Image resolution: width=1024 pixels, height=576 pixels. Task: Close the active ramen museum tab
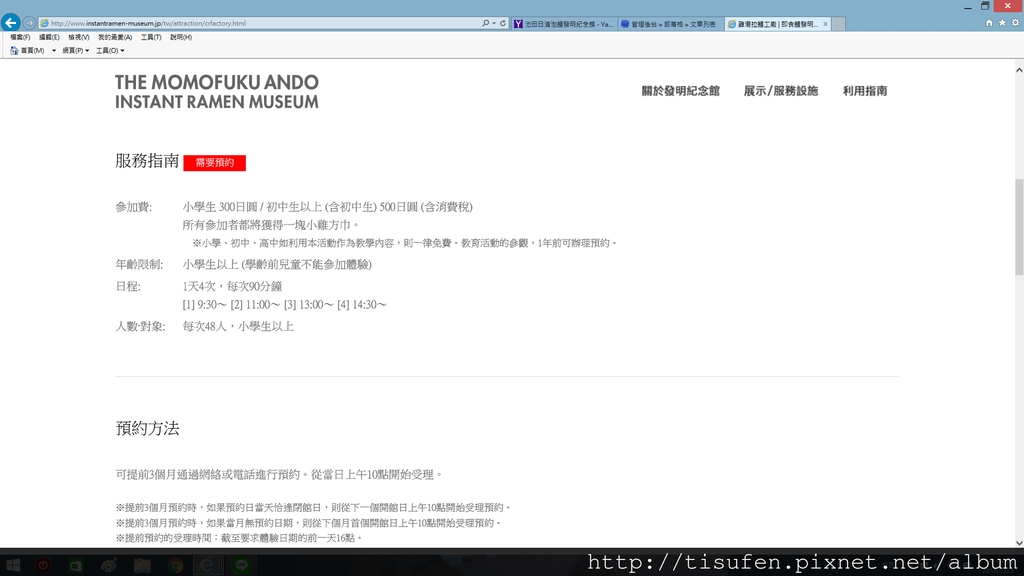(x=825, y=24)
